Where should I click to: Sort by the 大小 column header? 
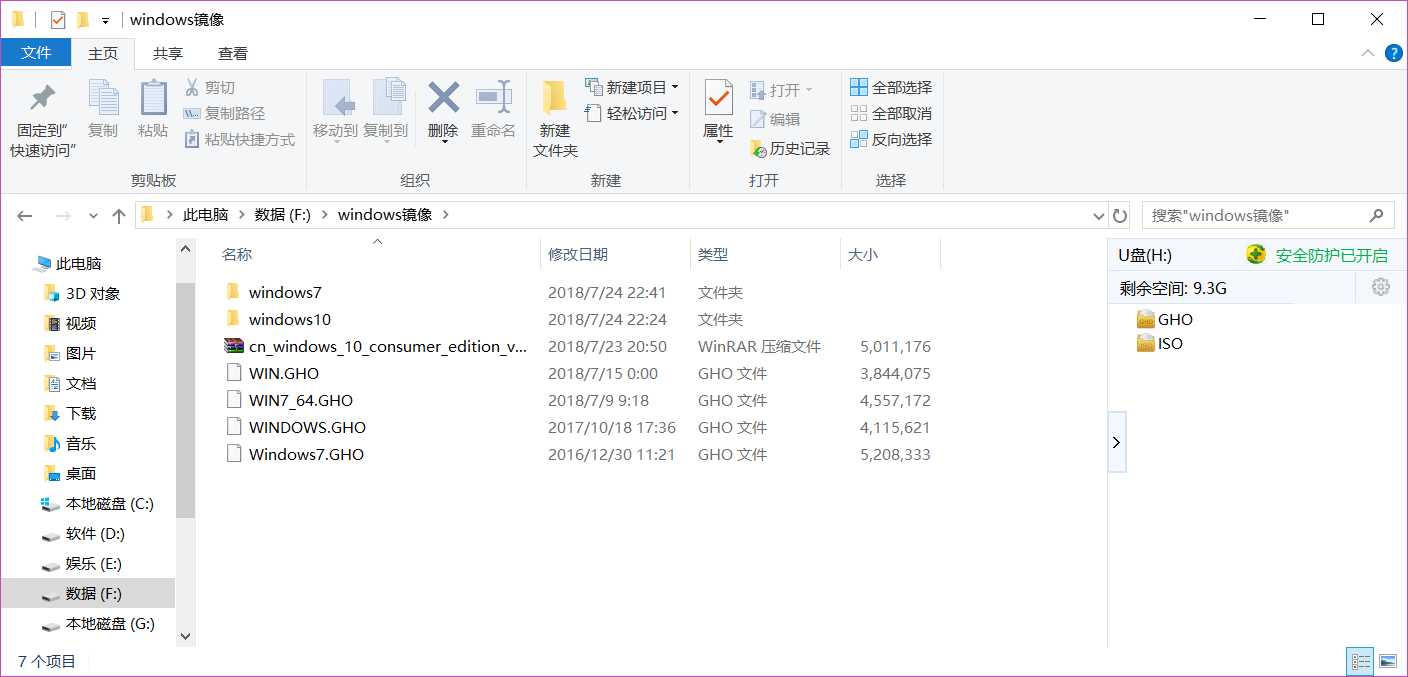pyautogui.click(x=863, y=255)
